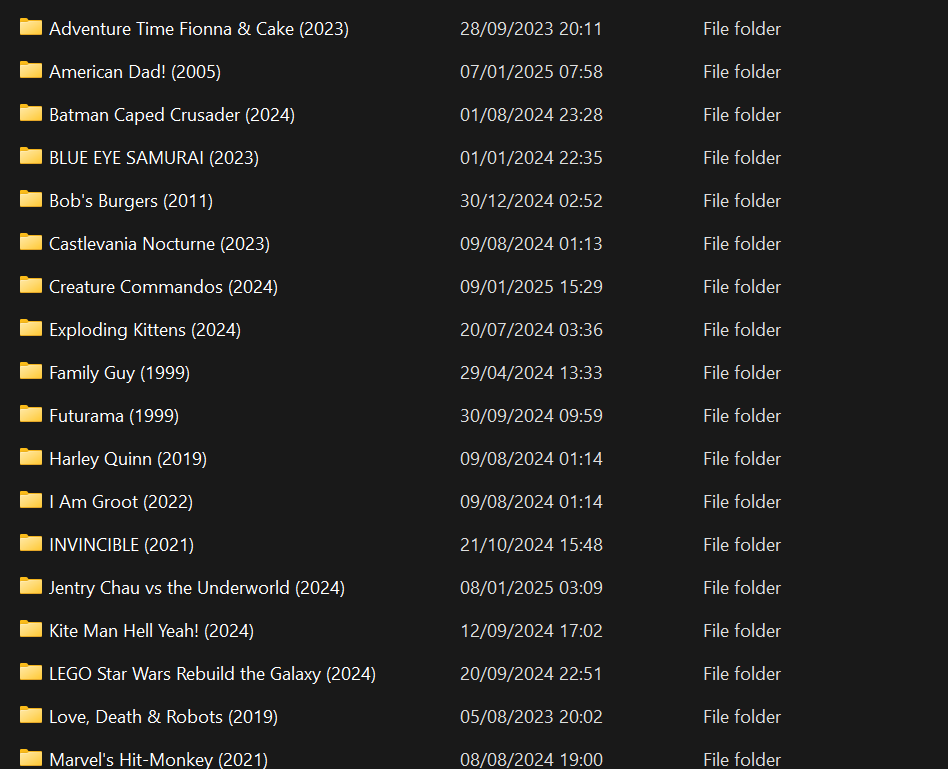948x769 pixels.
Task: Select the Futurama (1999) folder name
Action: click(114, 416)
